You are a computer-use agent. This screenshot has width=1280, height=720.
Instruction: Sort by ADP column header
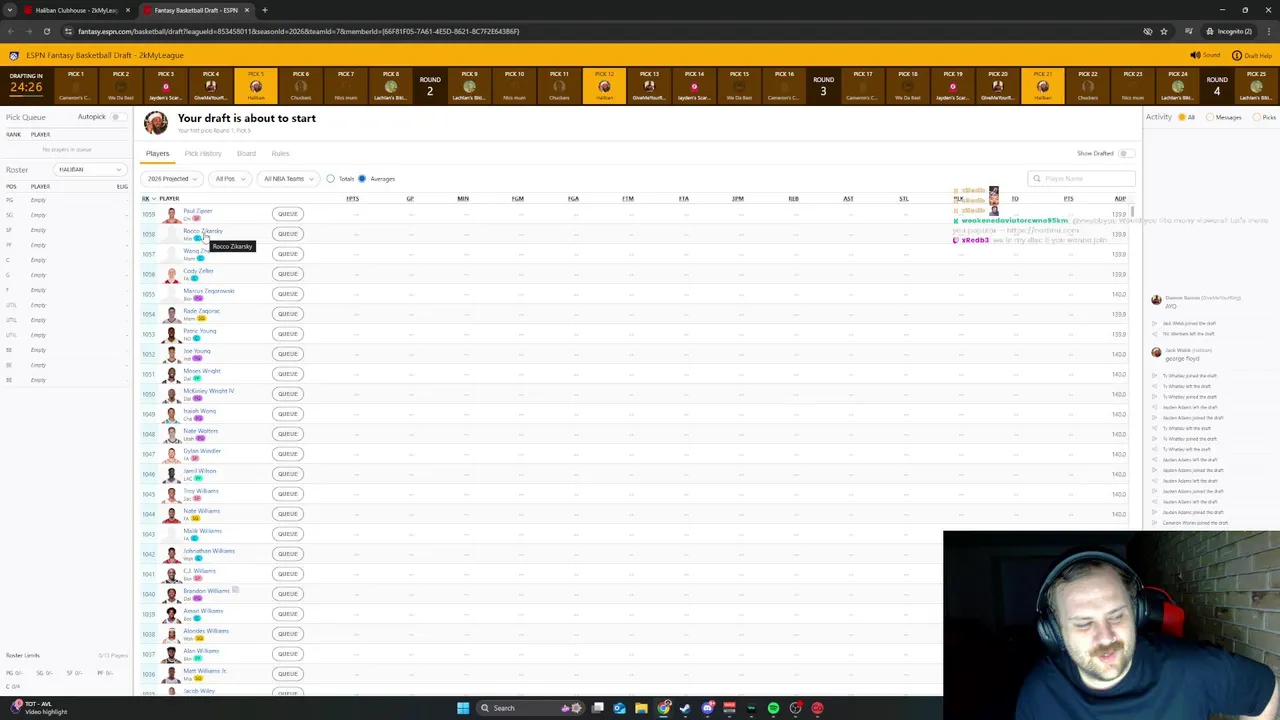pos(1119,199)
